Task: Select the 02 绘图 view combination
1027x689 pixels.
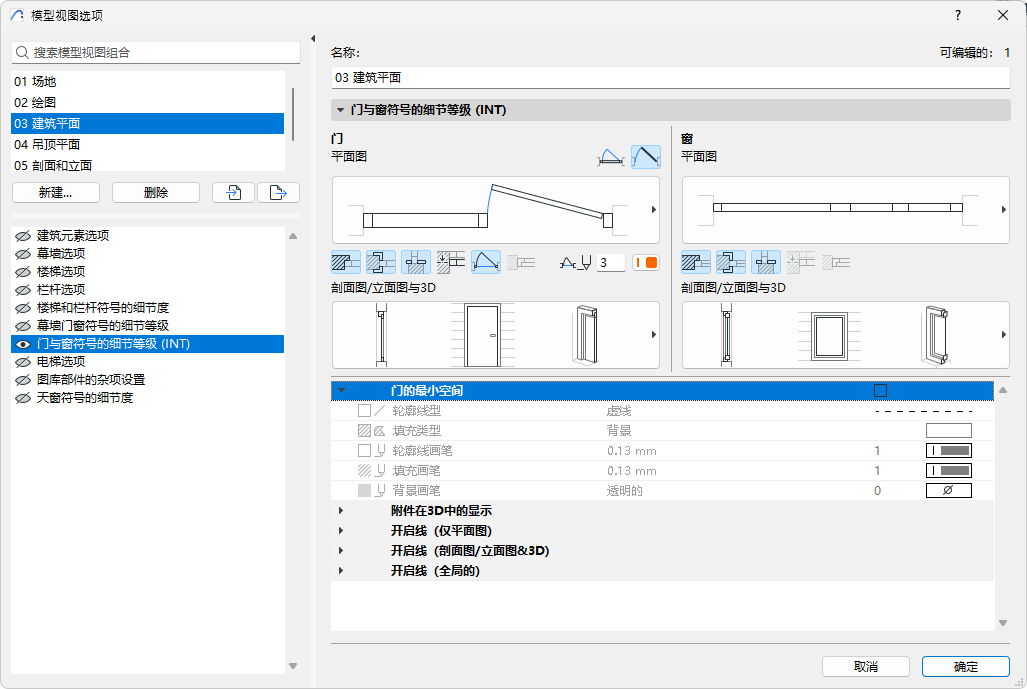Action: [147, 102]
